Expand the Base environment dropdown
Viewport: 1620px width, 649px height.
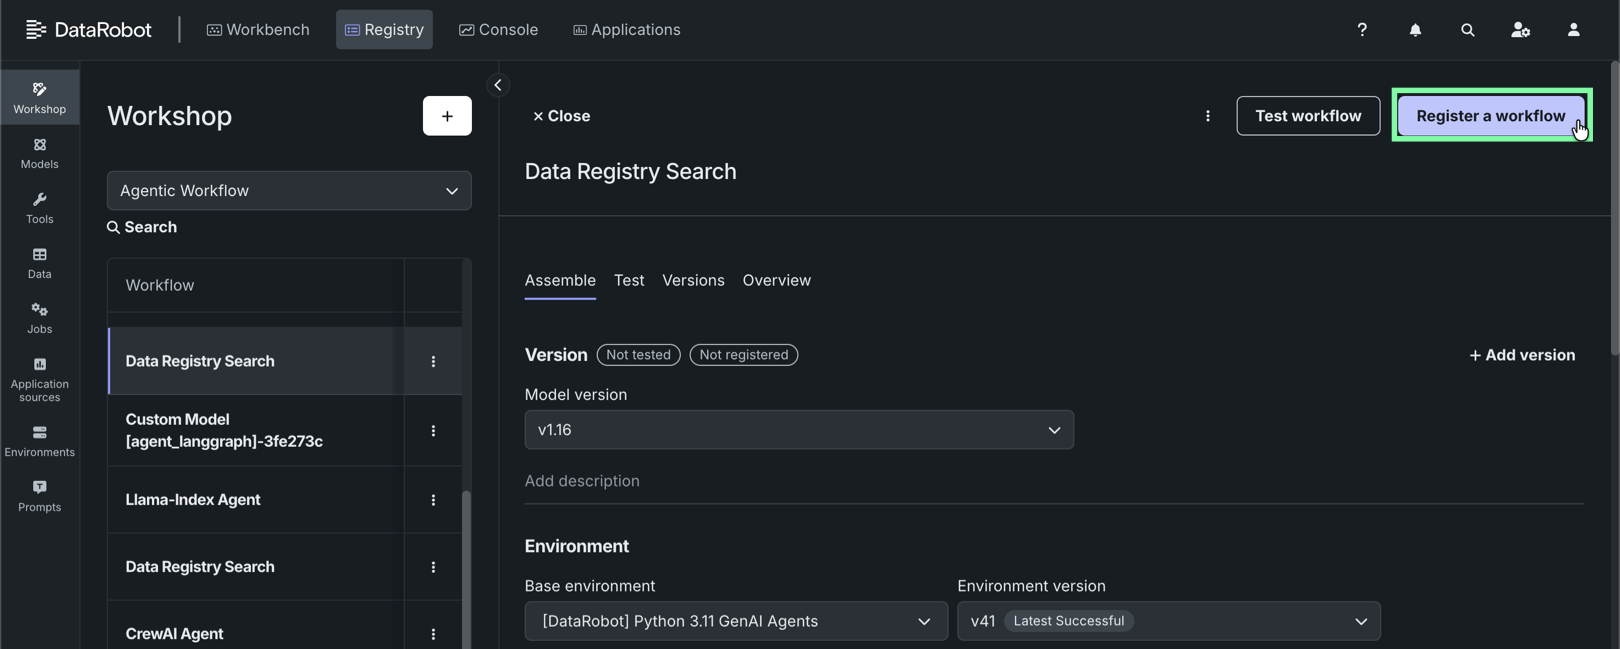[736, 621]
